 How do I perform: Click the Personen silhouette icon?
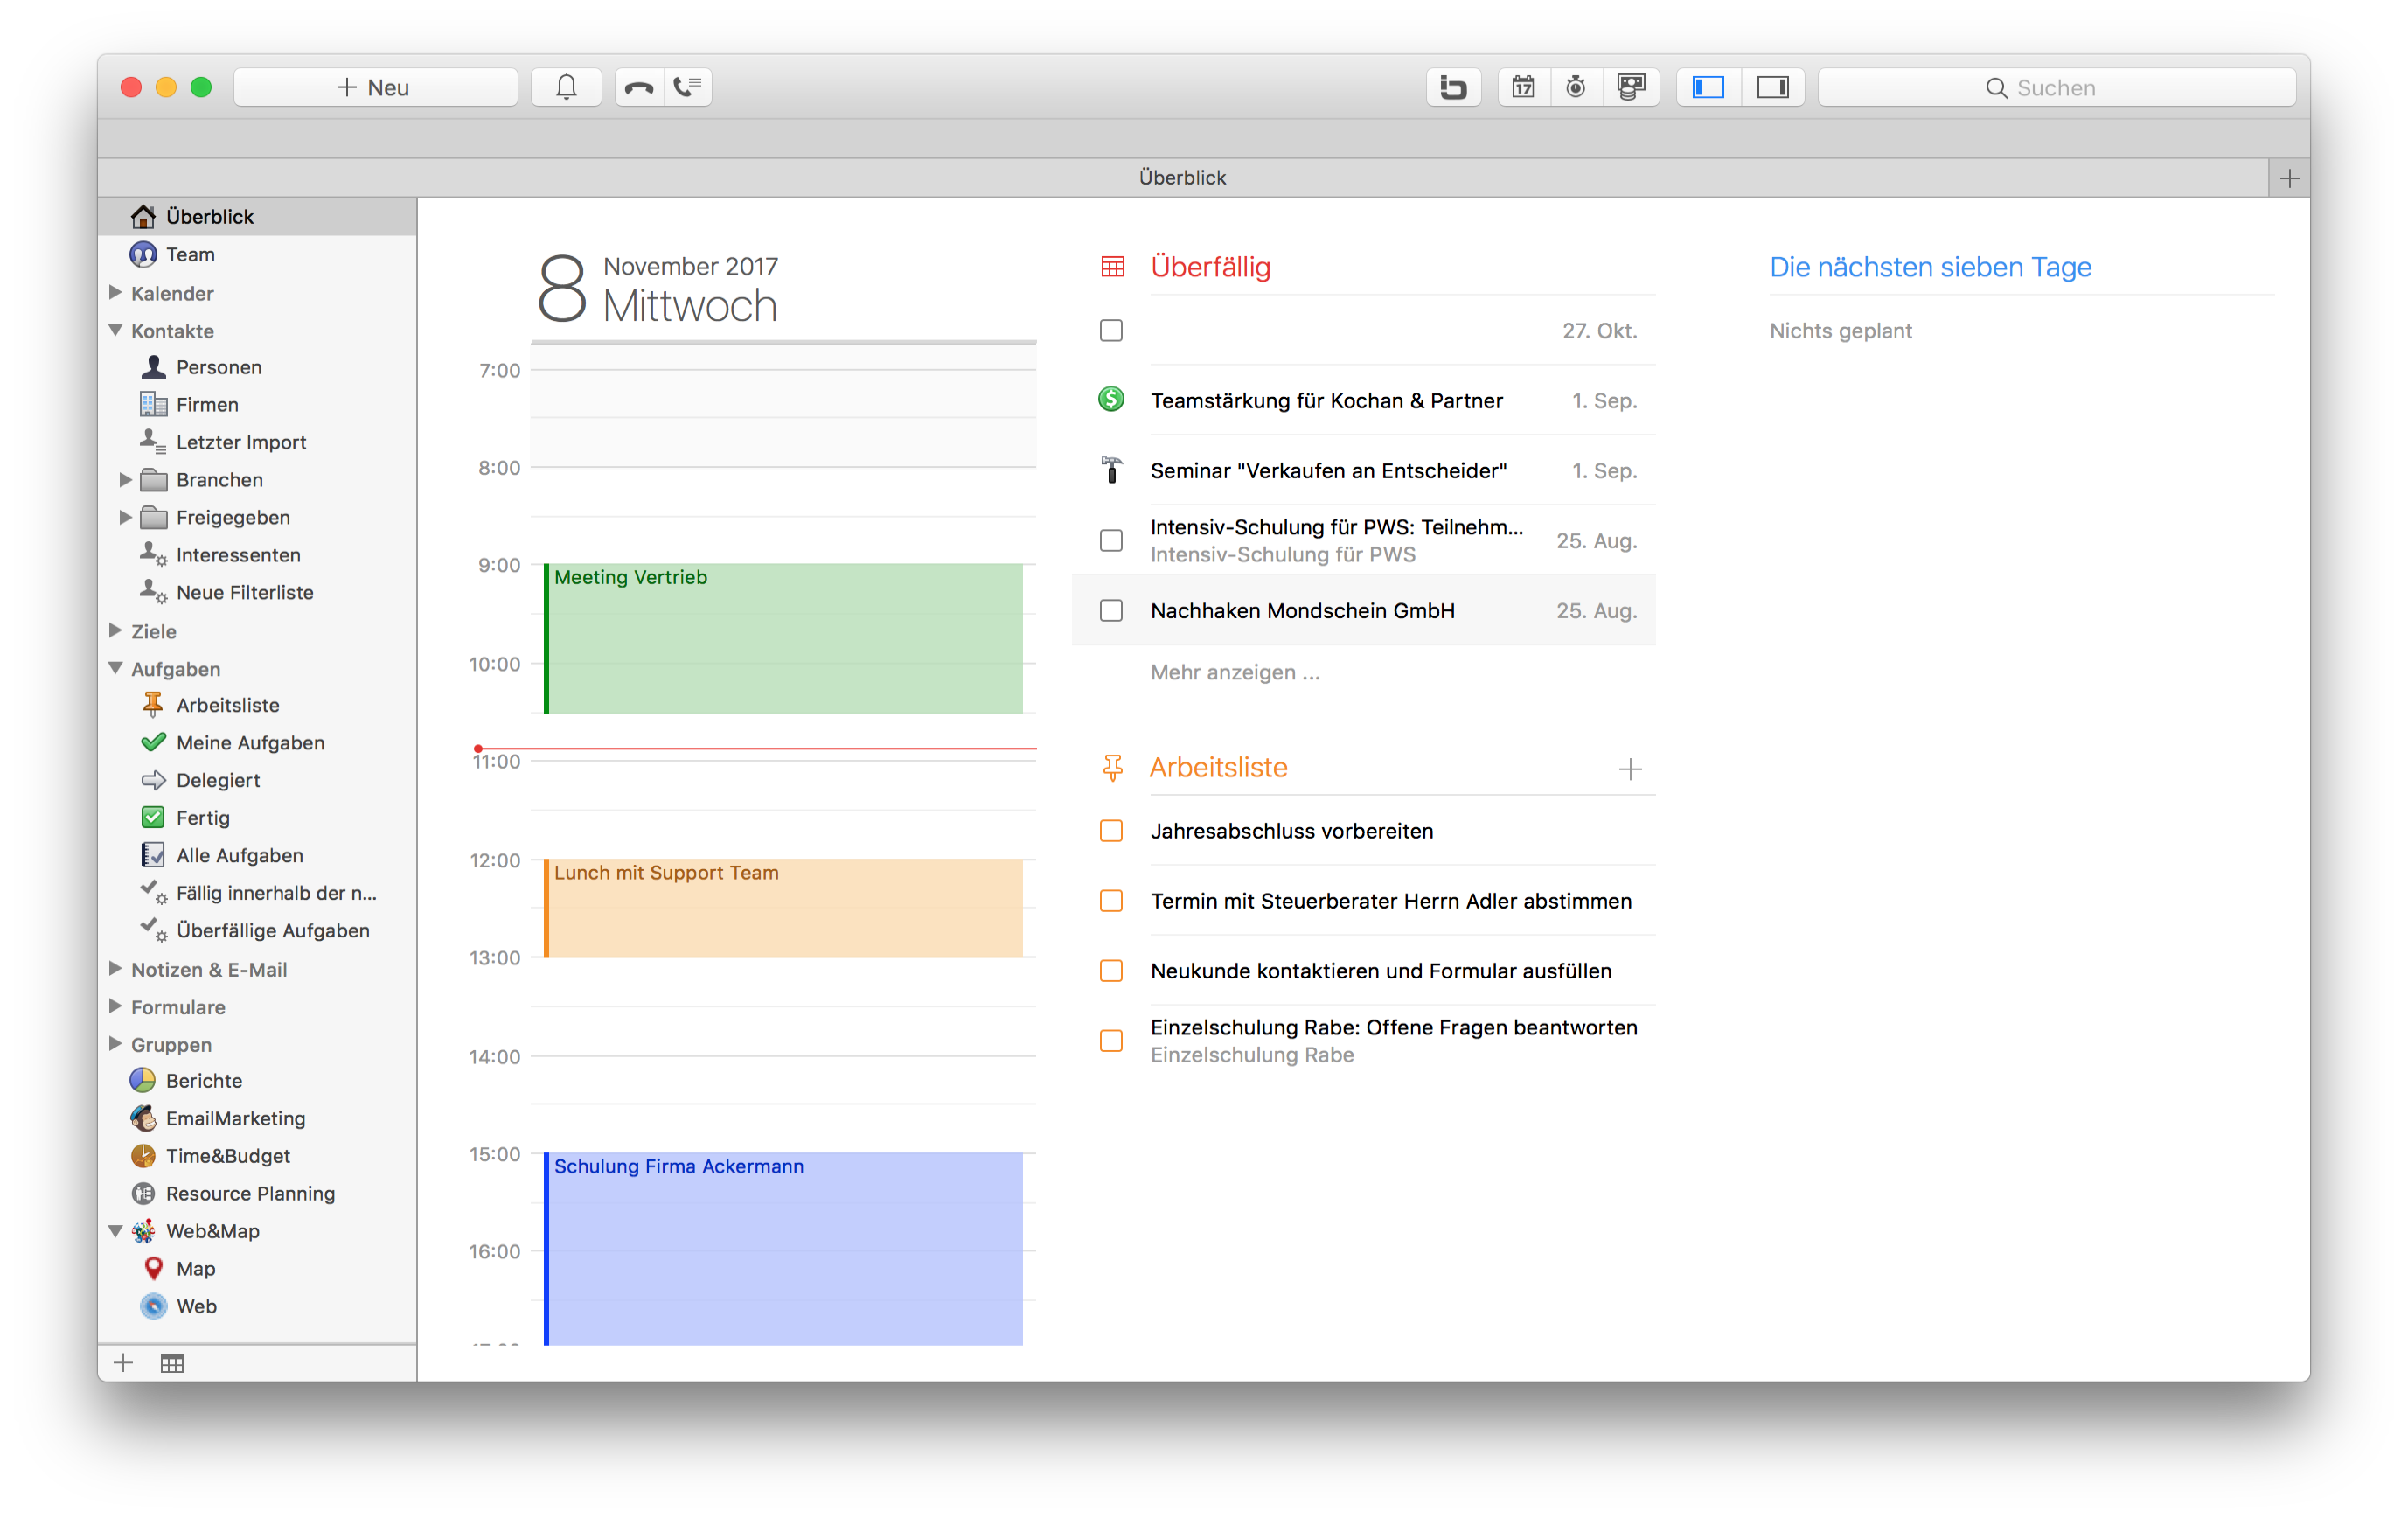click(x=153, y=367)
